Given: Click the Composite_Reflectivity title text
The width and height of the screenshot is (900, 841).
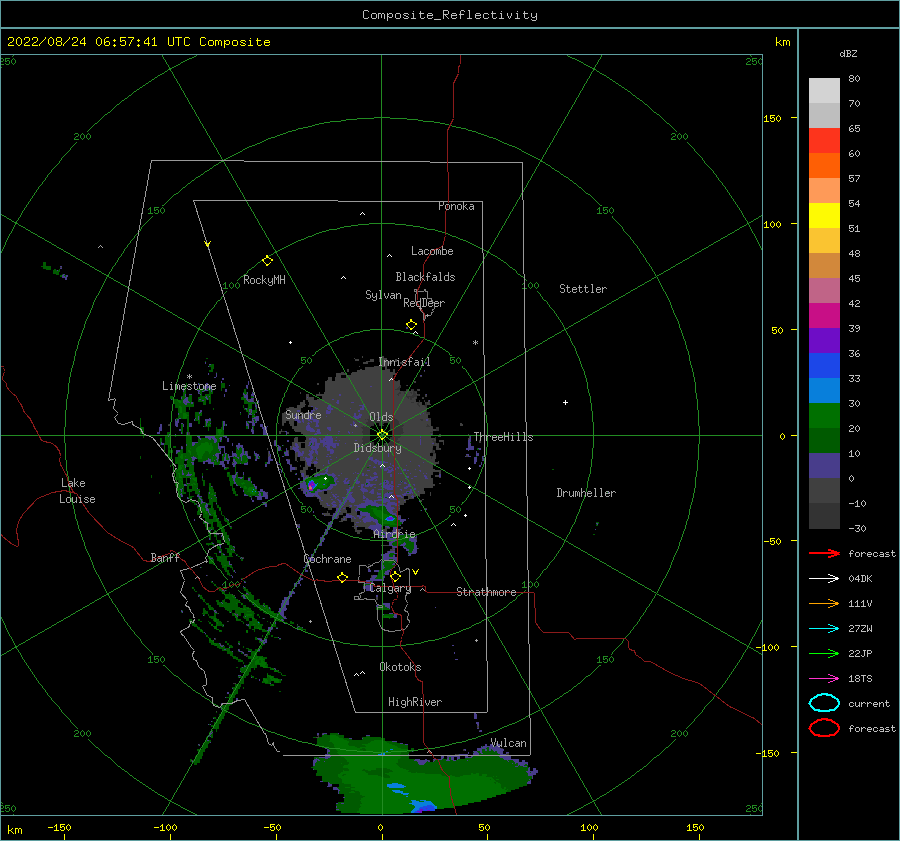Looking at the screenshot, I should point(450,15).
